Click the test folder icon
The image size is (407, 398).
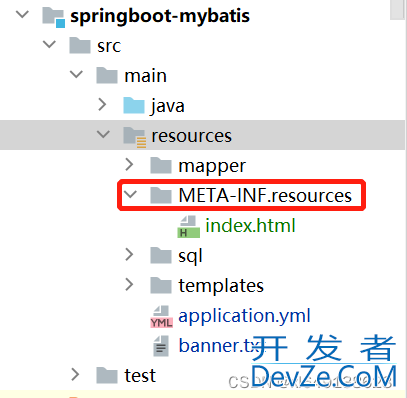pos(107,375)
